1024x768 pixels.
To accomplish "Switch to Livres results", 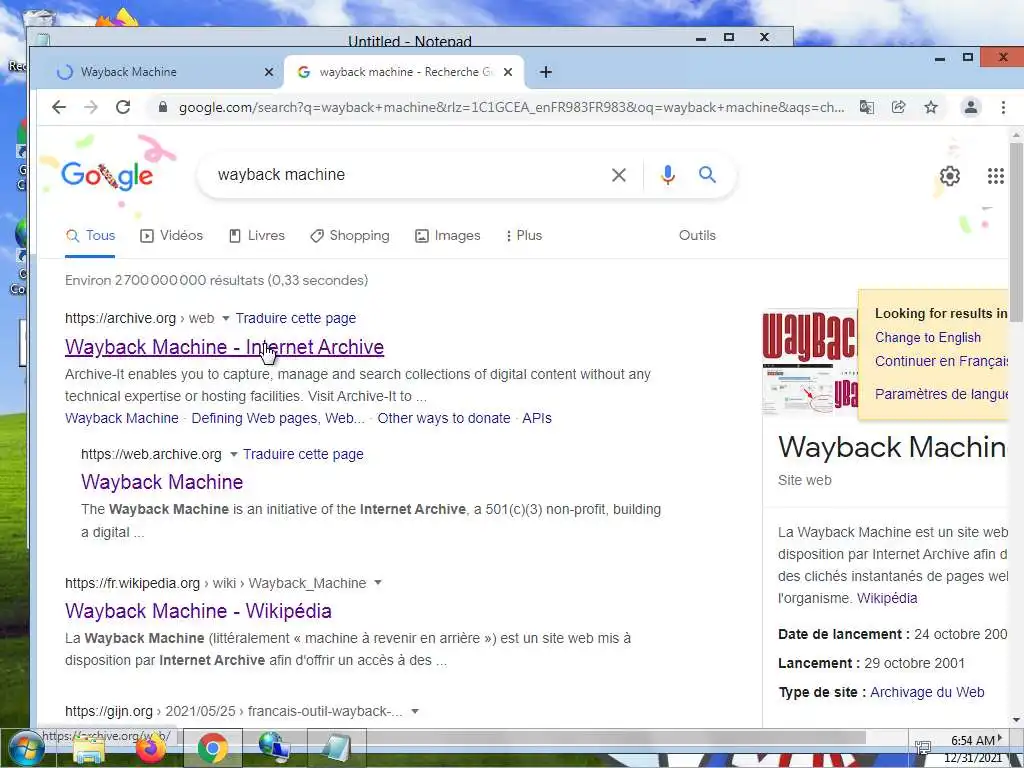I will (257, 236).
